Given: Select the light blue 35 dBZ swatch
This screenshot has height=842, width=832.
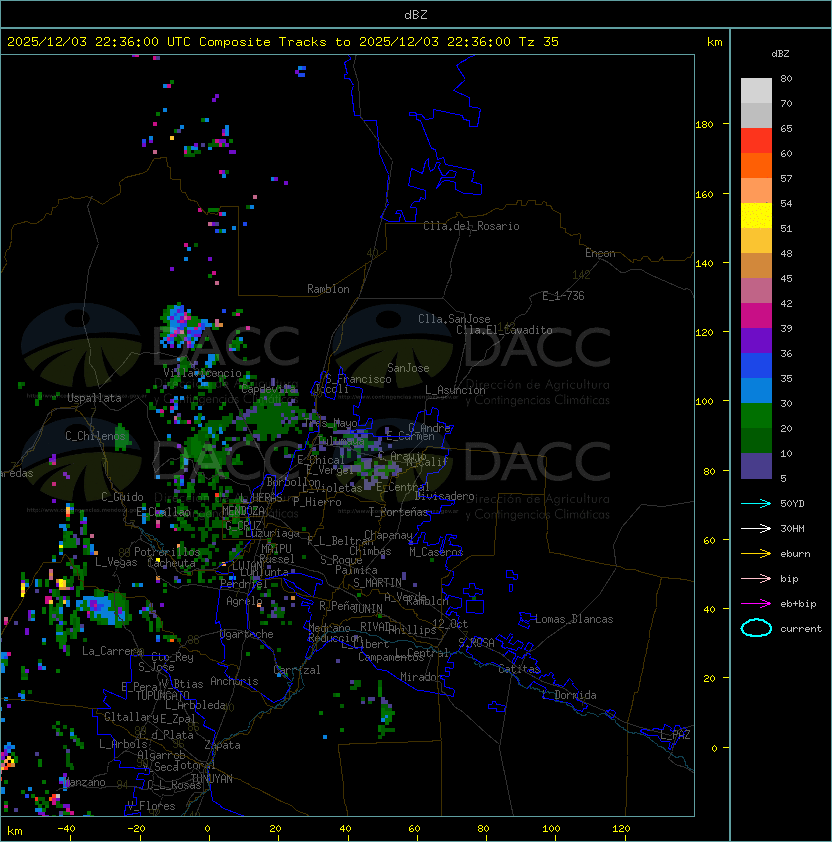Looking at the screenshot, I should coord(756,390).
